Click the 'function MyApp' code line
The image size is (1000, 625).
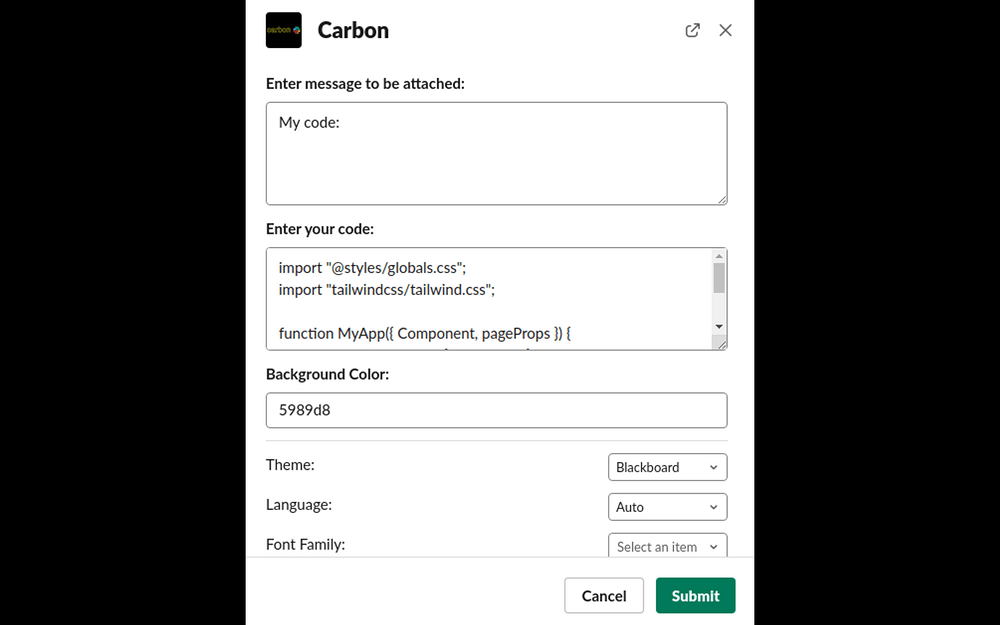click(425, 334)
